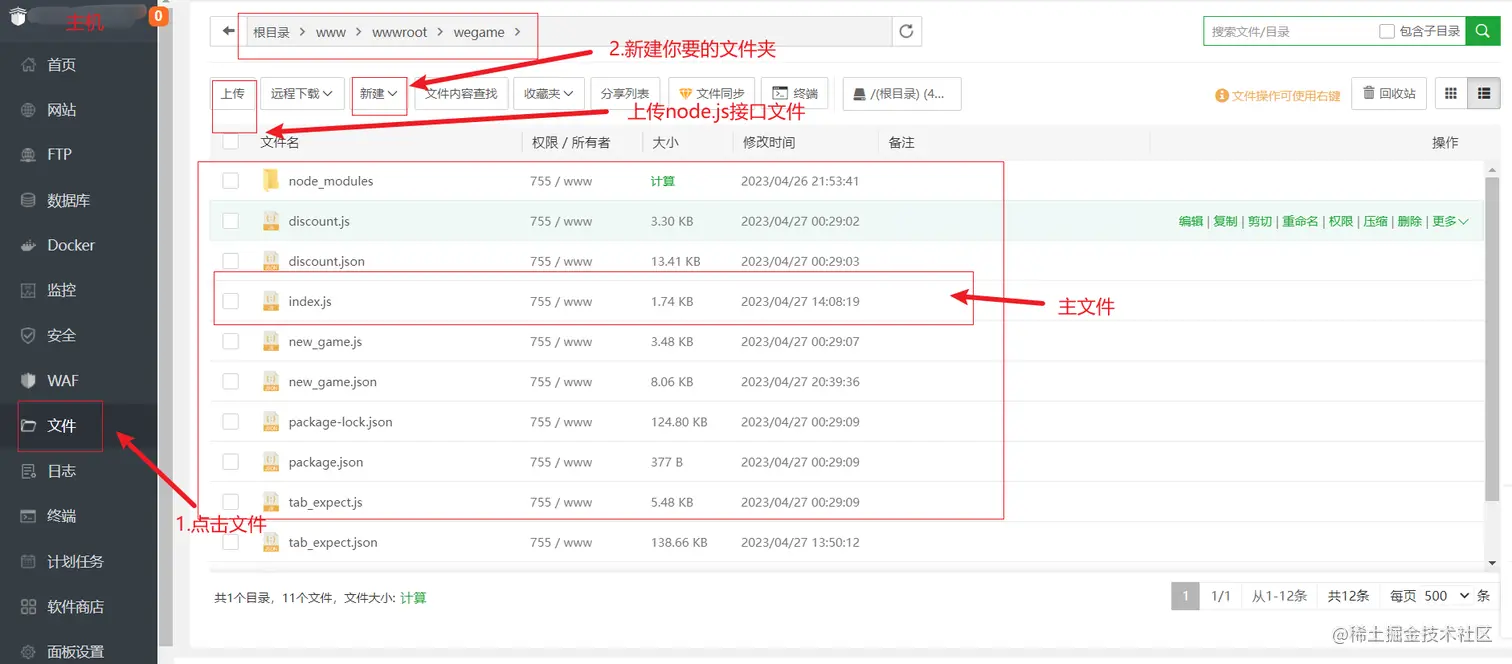The height and width of the screenshot is (664, 1512).
Task: Switch to list view layout
Action: (x=1482, y=94)
